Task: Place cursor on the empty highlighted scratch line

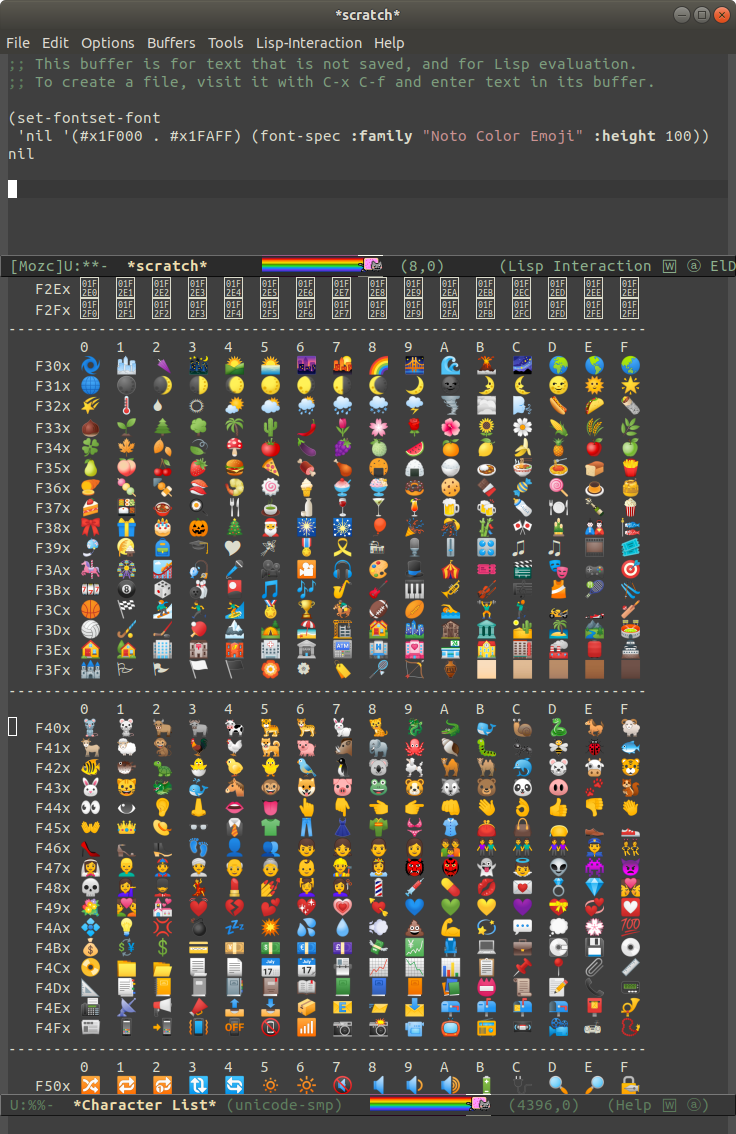Action: [x=368, y=189]
